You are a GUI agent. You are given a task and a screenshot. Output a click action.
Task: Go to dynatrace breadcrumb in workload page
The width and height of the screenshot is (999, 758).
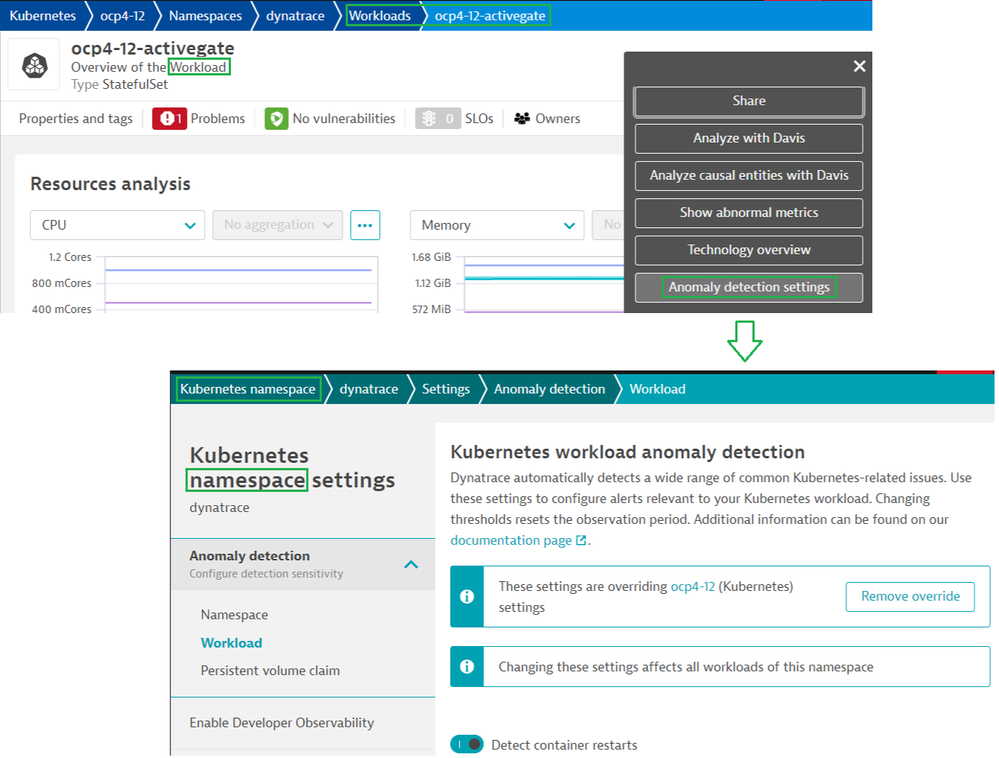(x=295, y=15)
